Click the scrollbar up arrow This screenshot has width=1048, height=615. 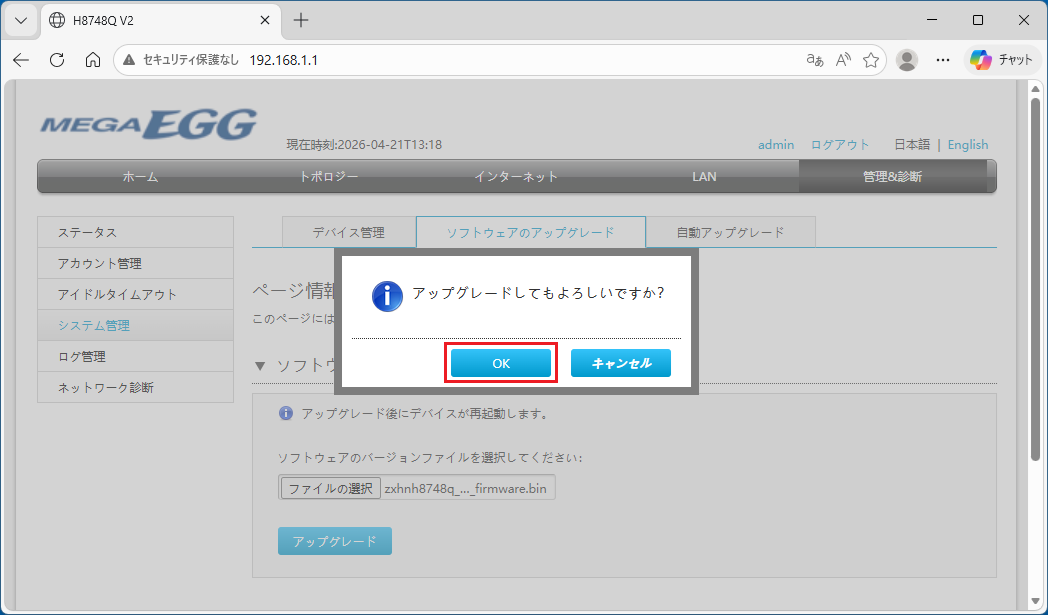tap(1035, 88)
